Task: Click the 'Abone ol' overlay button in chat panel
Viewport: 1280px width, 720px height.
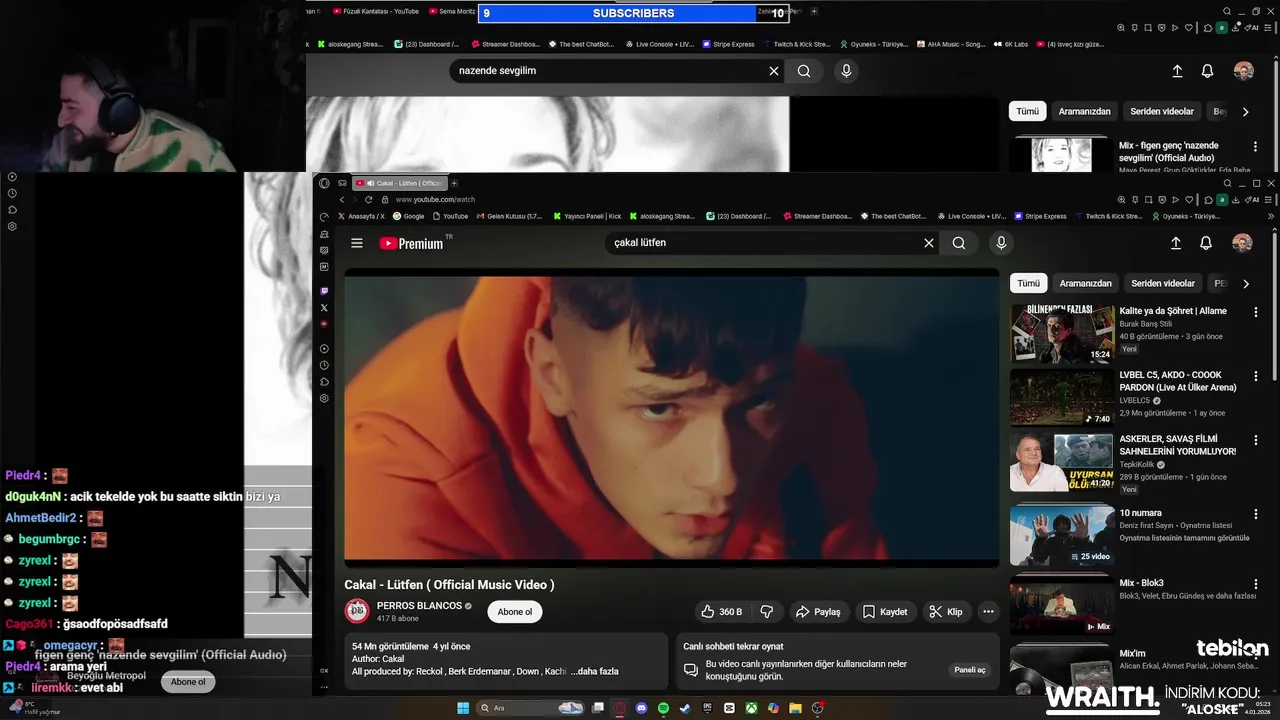Action: pos(188,682)
